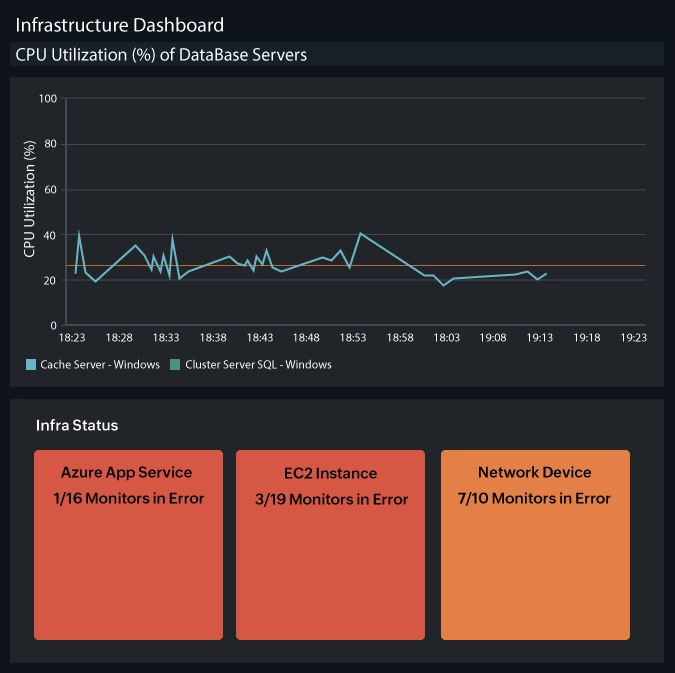Click the Cache Server legend color swatch
The width and height of the screenshot is (675, 673).
[31, 365]
